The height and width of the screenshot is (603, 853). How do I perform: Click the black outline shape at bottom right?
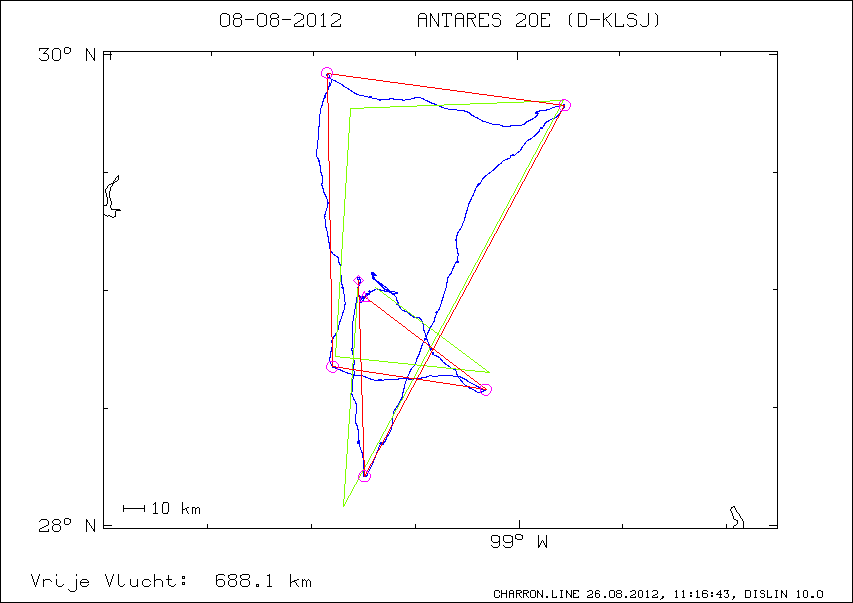(x=737, y=517)
